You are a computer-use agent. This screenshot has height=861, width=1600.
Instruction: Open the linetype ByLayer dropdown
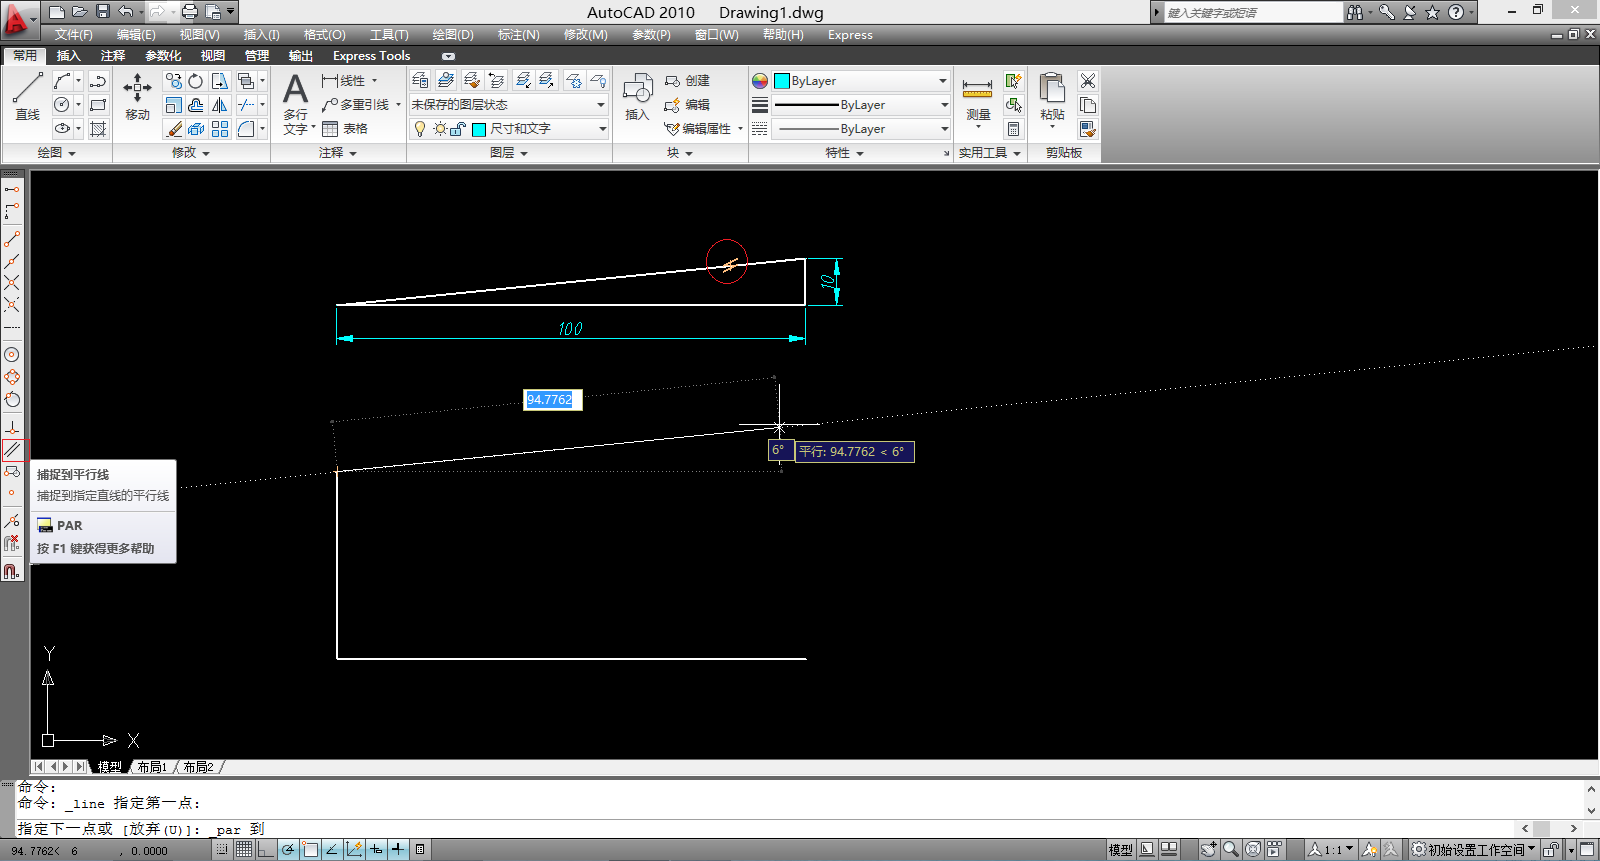[944, 129]
